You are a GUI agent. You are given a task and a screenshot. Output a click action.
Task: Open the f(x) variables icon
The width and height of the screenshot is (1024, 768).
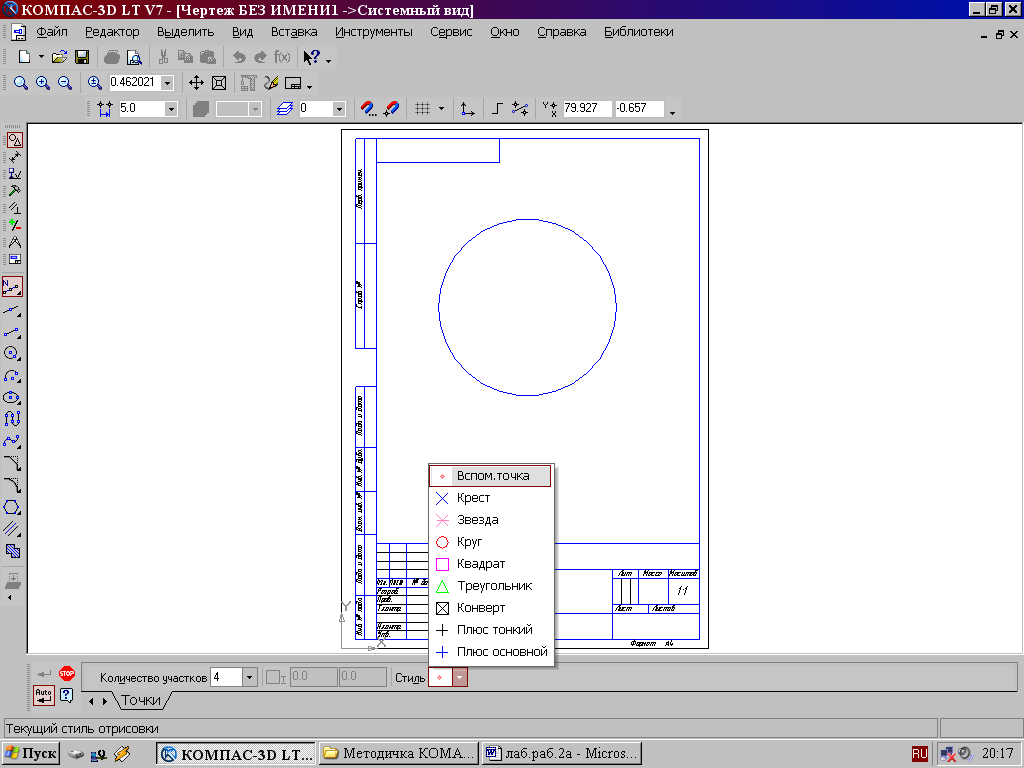[282, 57]
